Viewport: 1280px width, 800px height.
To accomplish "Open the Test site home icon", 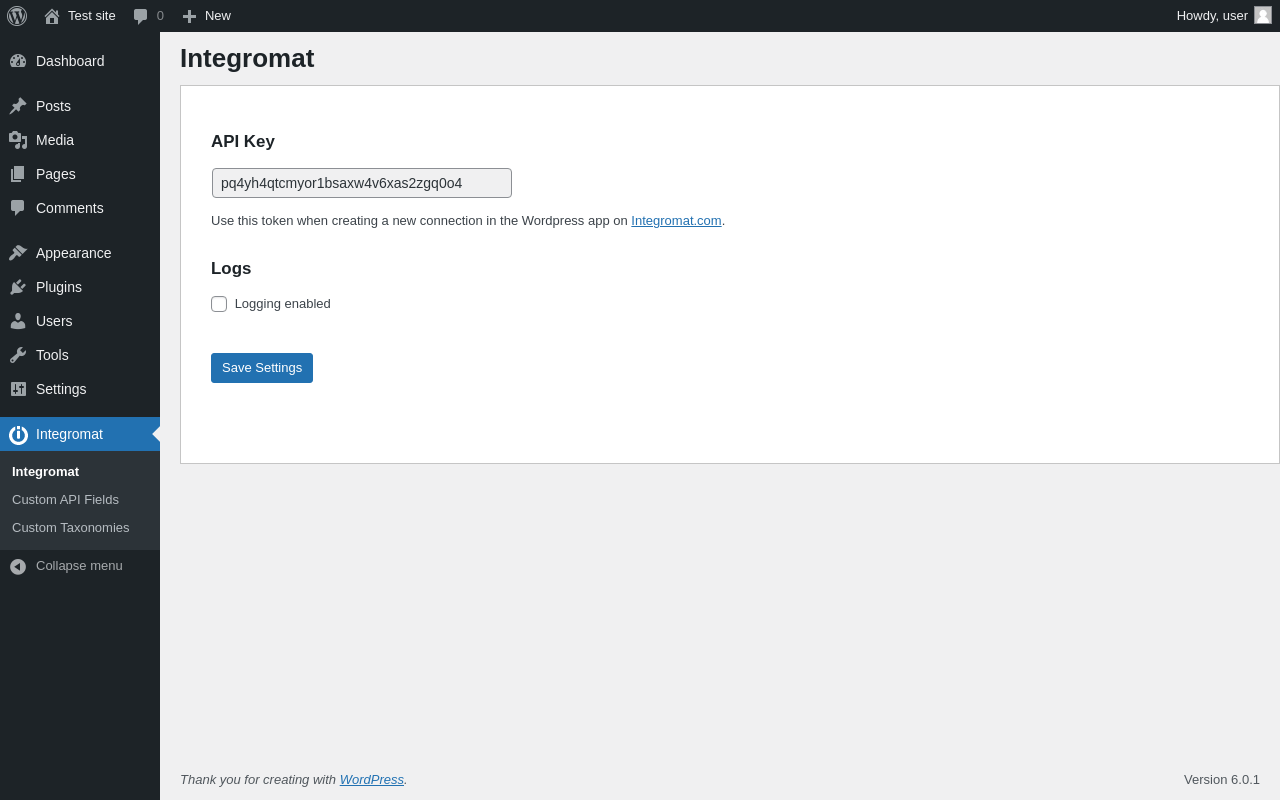I will [52, 16].
